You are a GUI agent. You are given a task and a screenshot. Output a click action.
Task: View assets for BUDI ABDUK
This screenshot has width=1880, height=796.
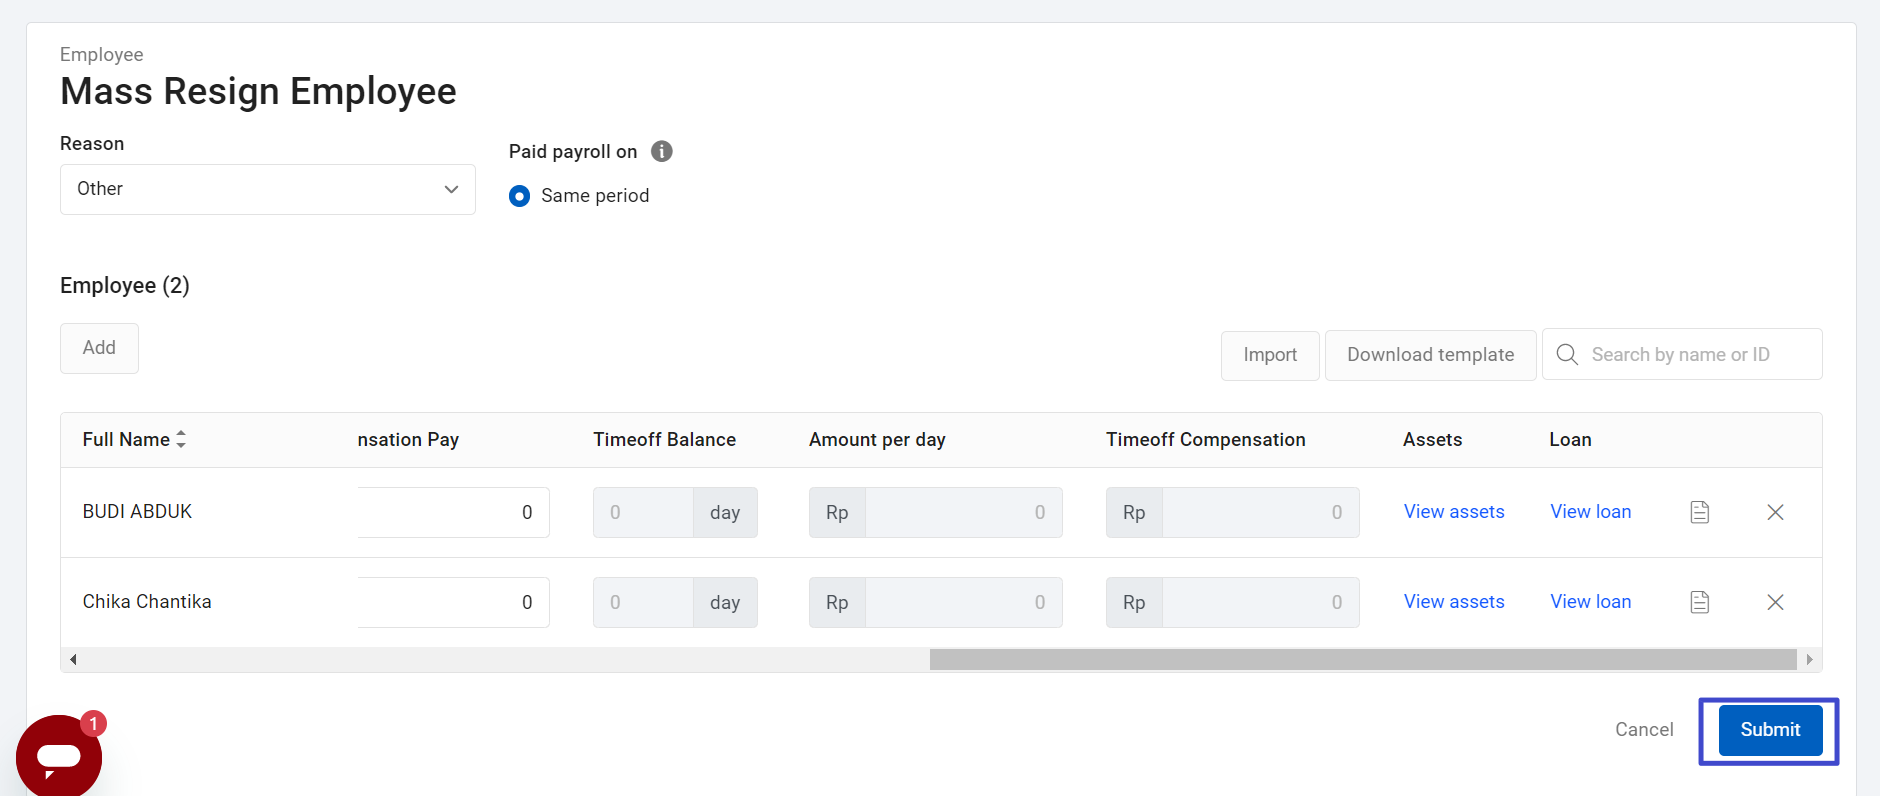point(1453,512)
